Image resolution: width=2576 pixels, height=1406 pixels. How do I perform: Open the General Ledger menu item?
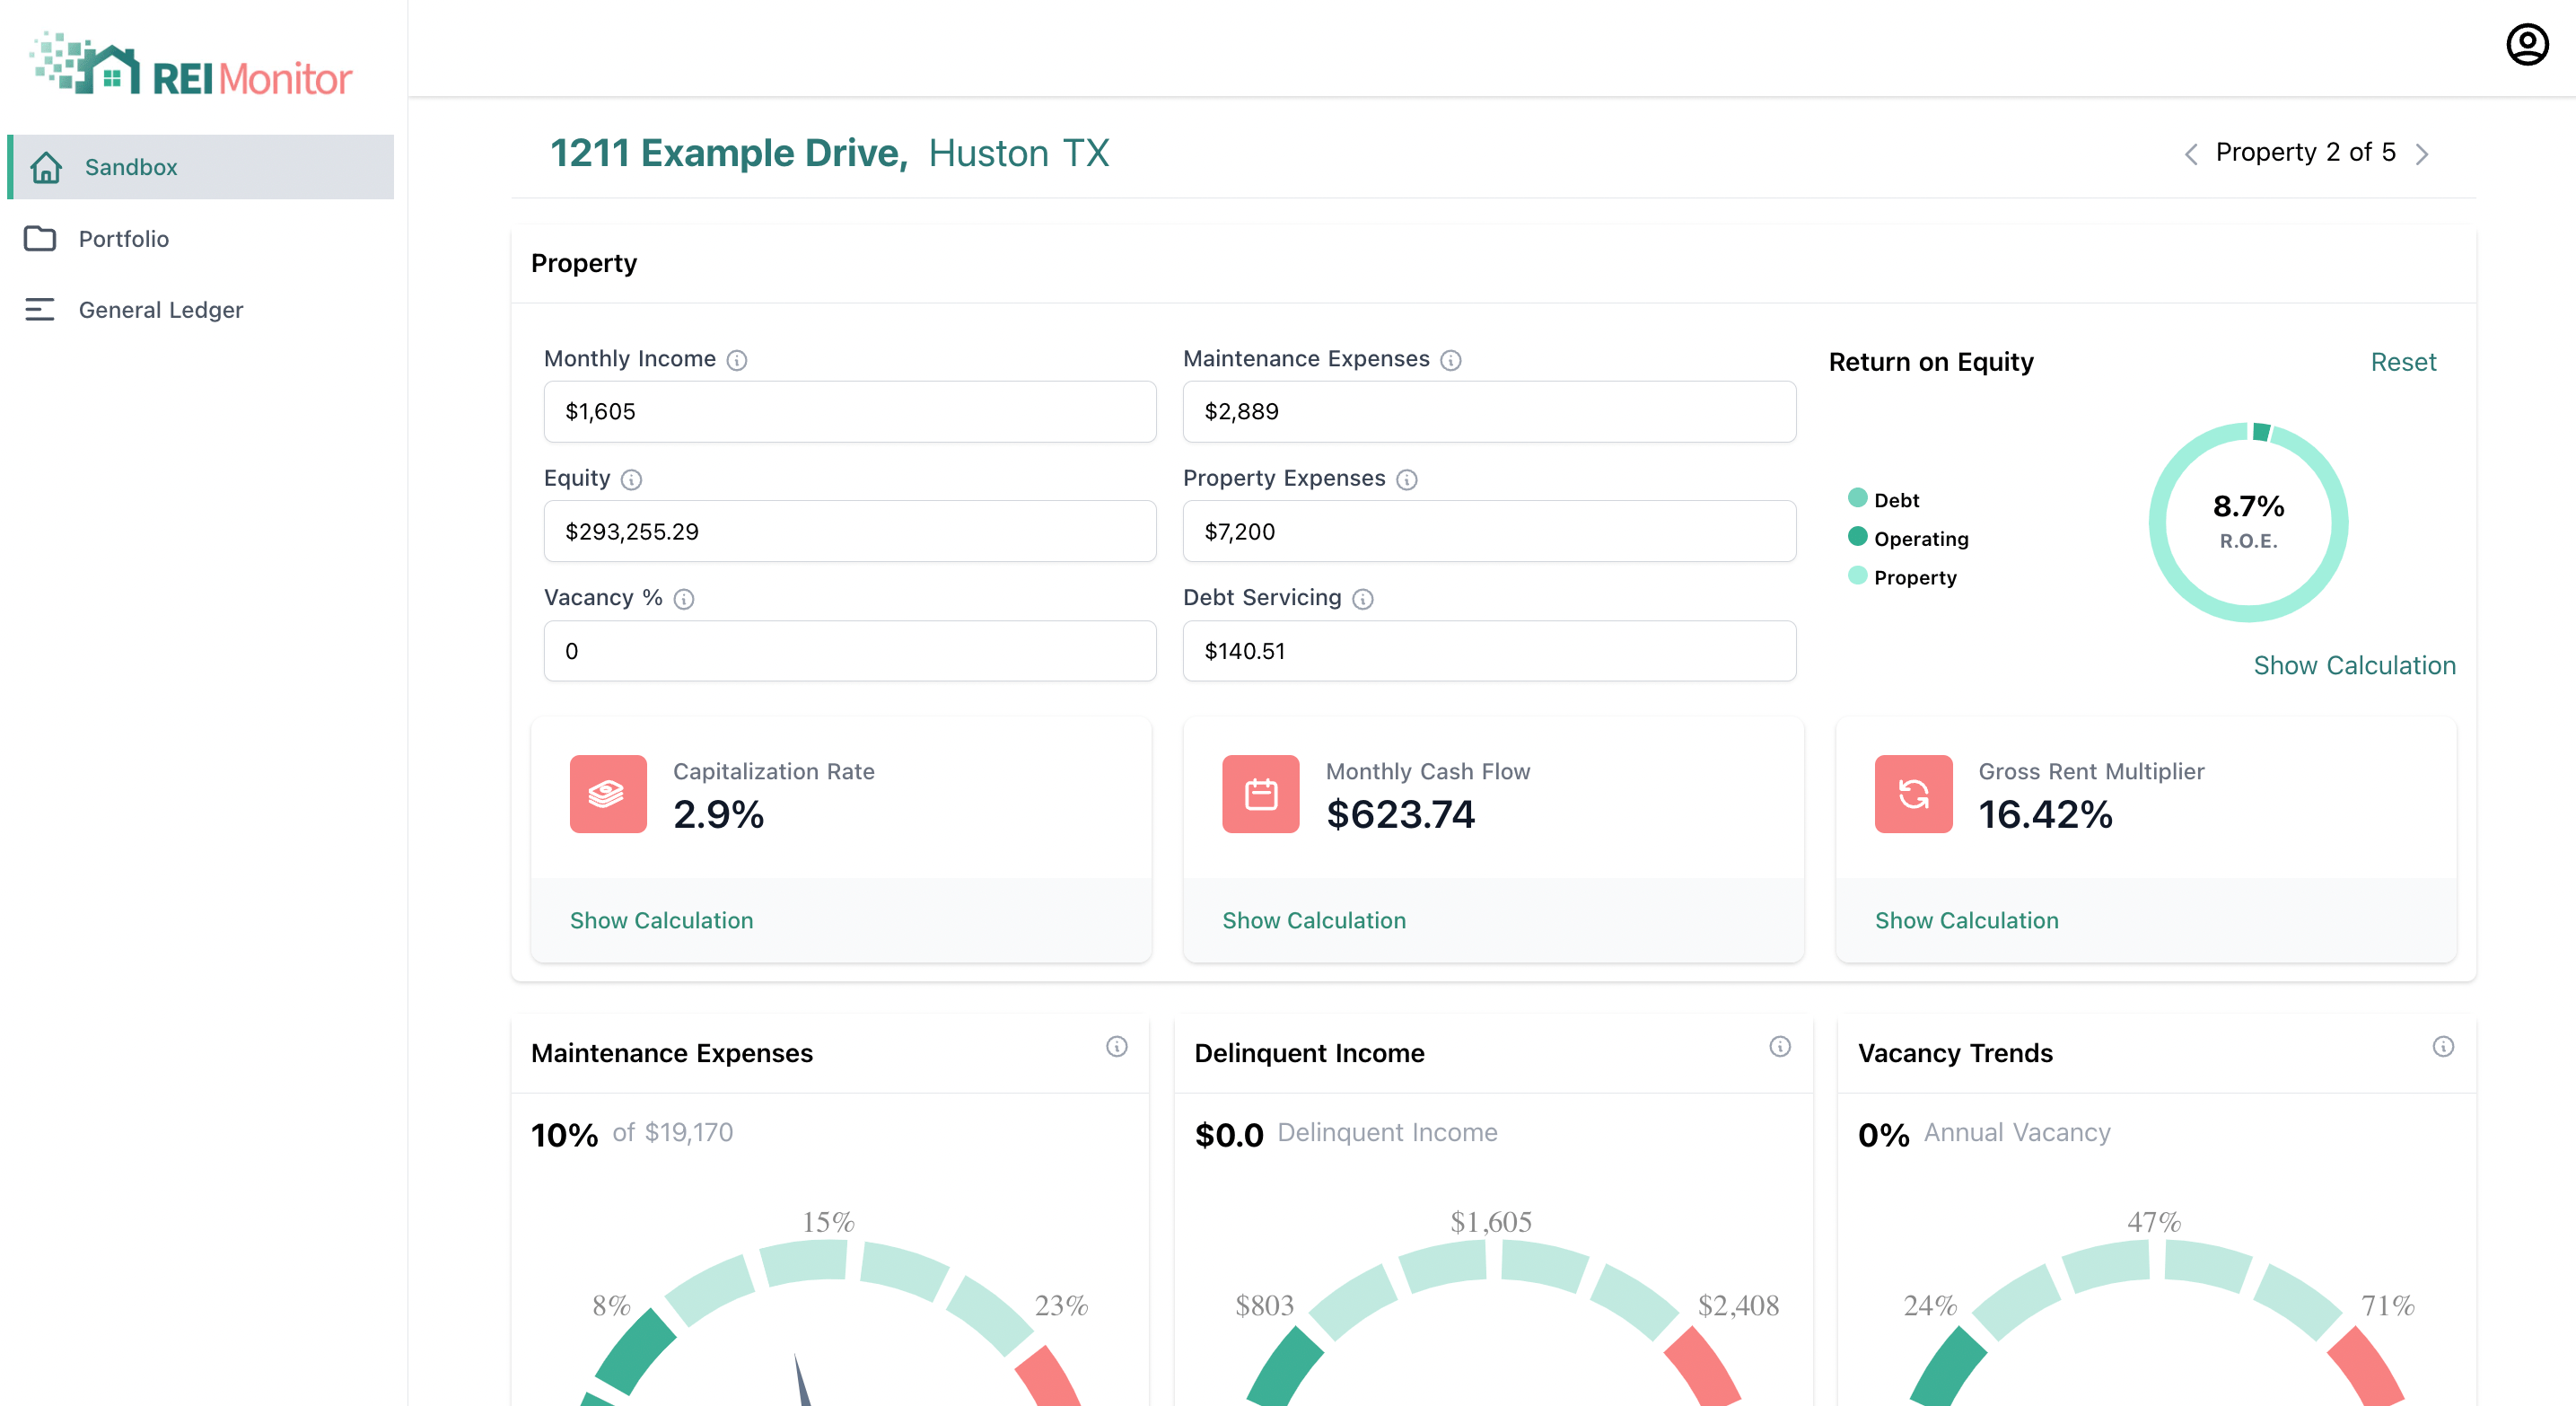[160, 310]
